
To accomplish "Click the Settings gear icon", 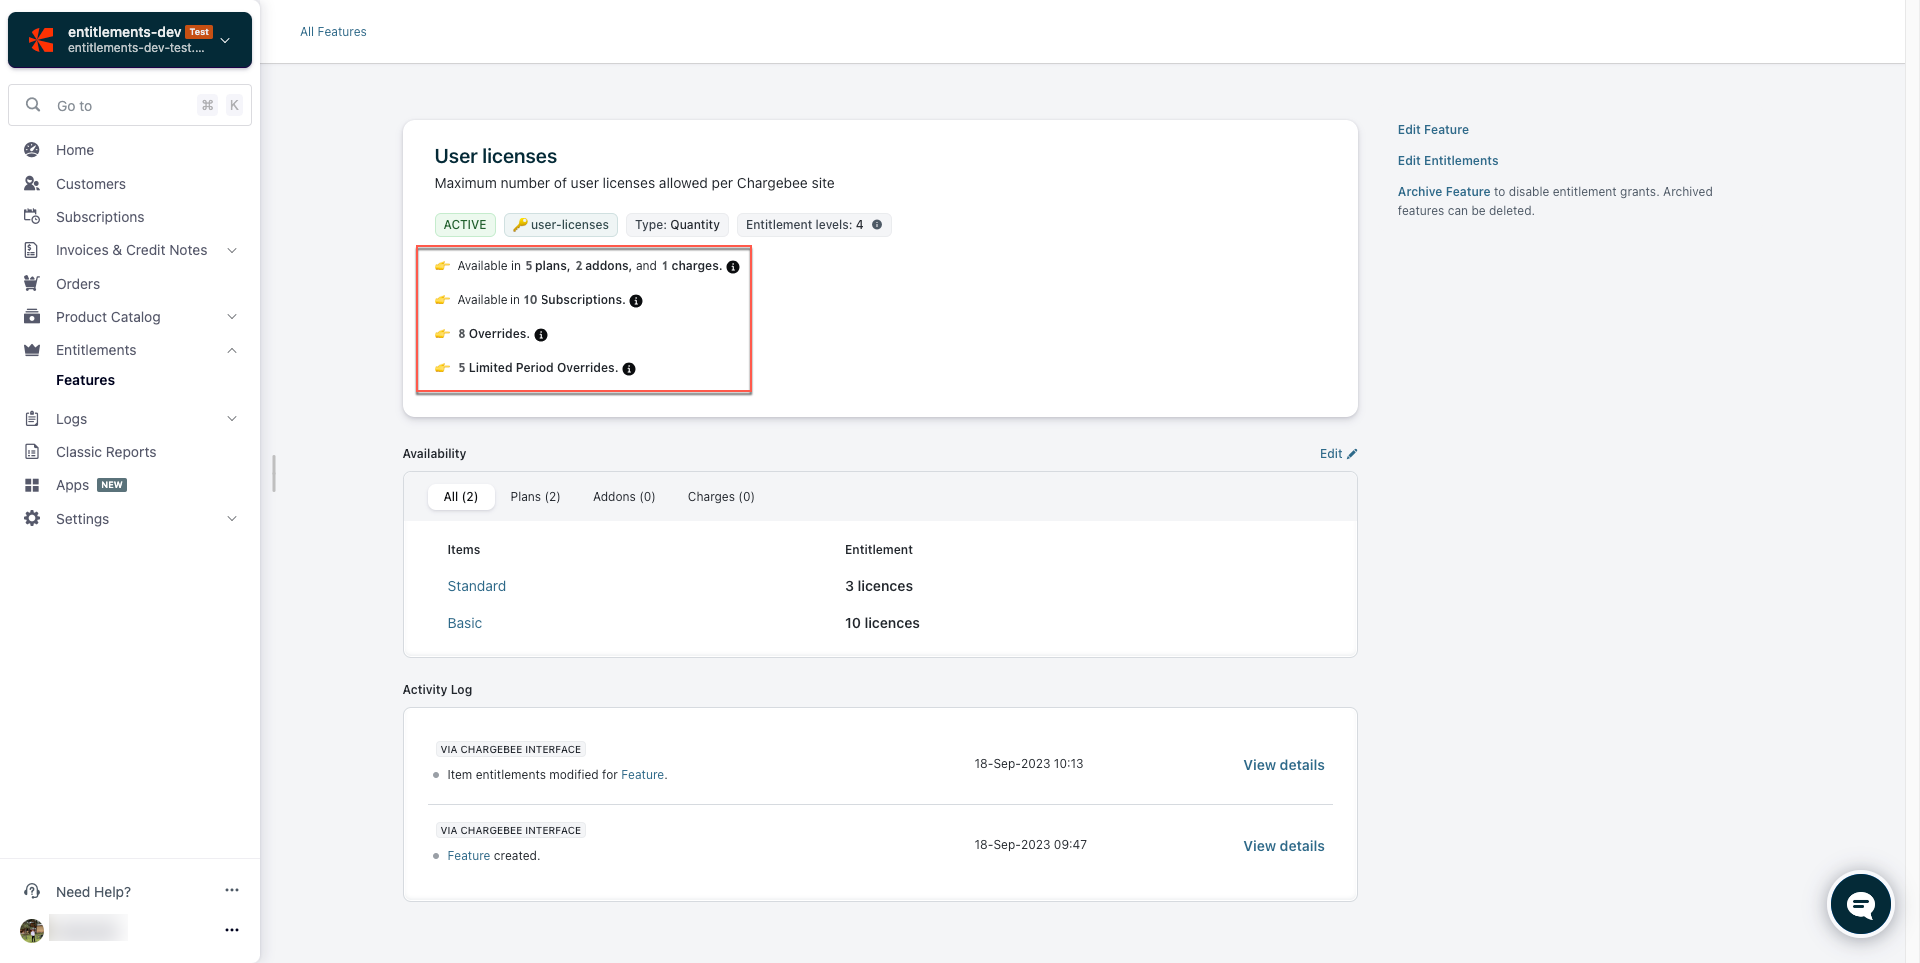I will [32, 519].
